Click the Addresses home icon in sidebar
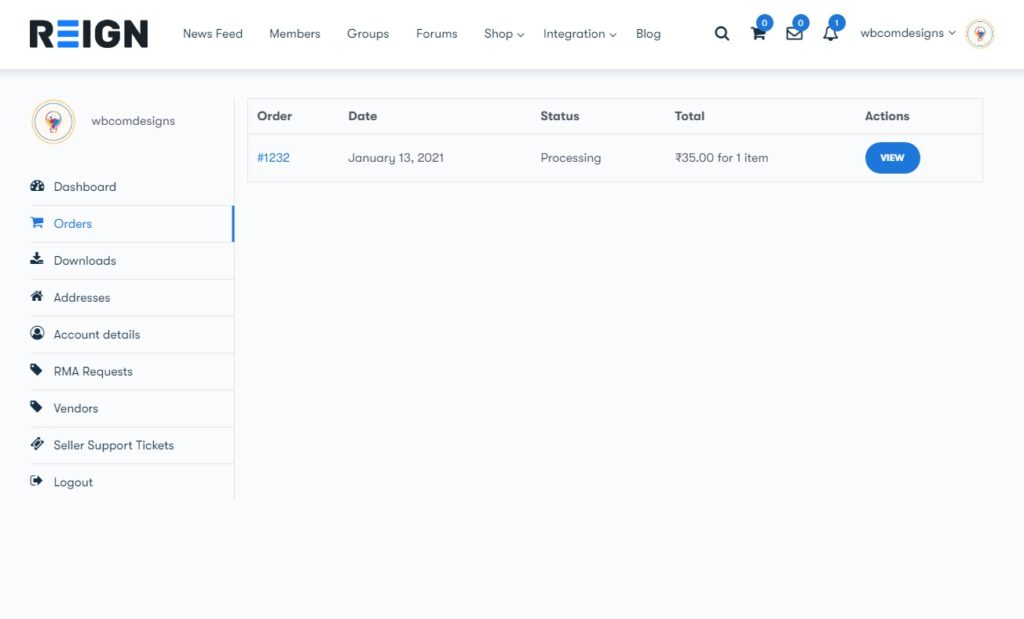This screenshot has height=619, width=1024. point(37,297)
